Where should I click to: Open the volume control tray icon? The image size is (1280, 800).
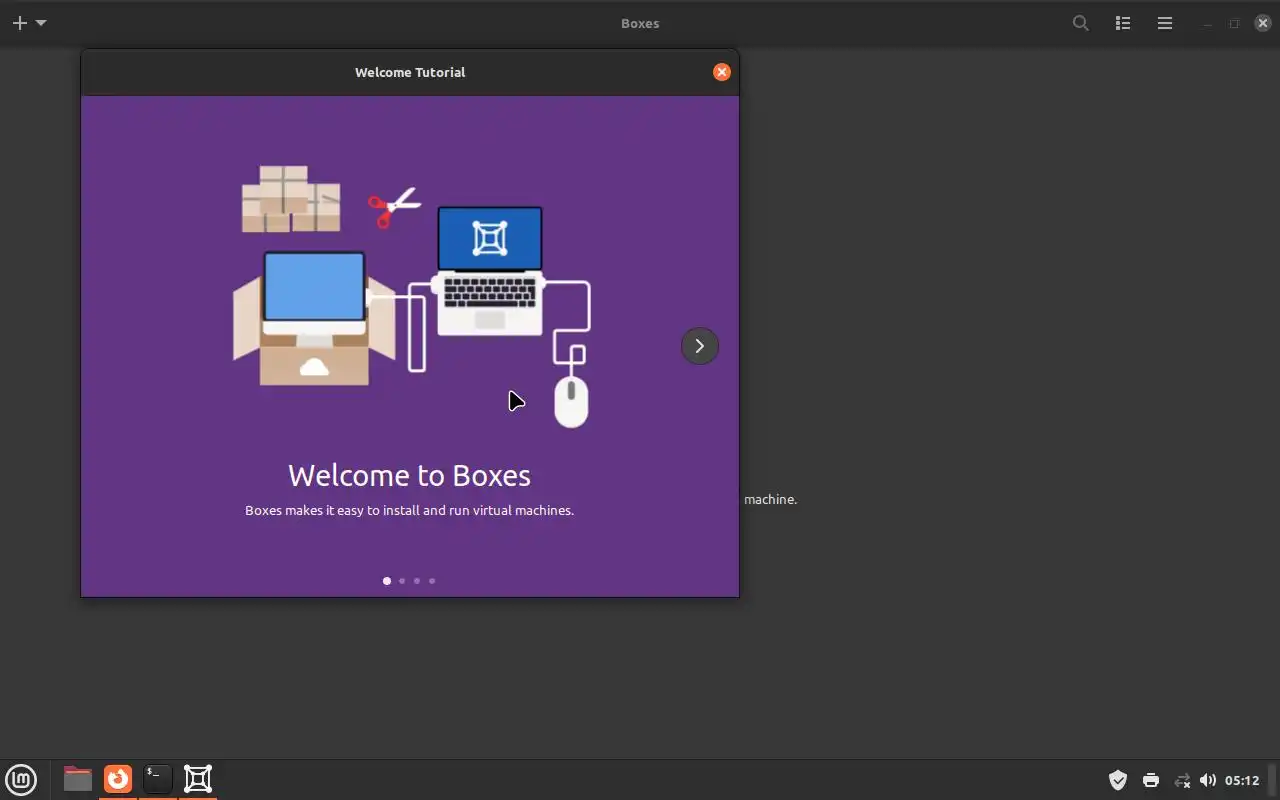click(1208, 780)
